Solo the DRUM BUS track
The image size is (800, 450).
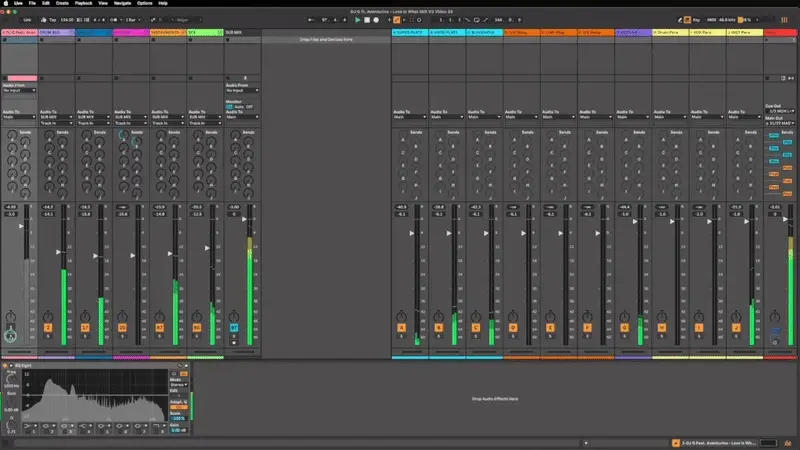point(47,336)
